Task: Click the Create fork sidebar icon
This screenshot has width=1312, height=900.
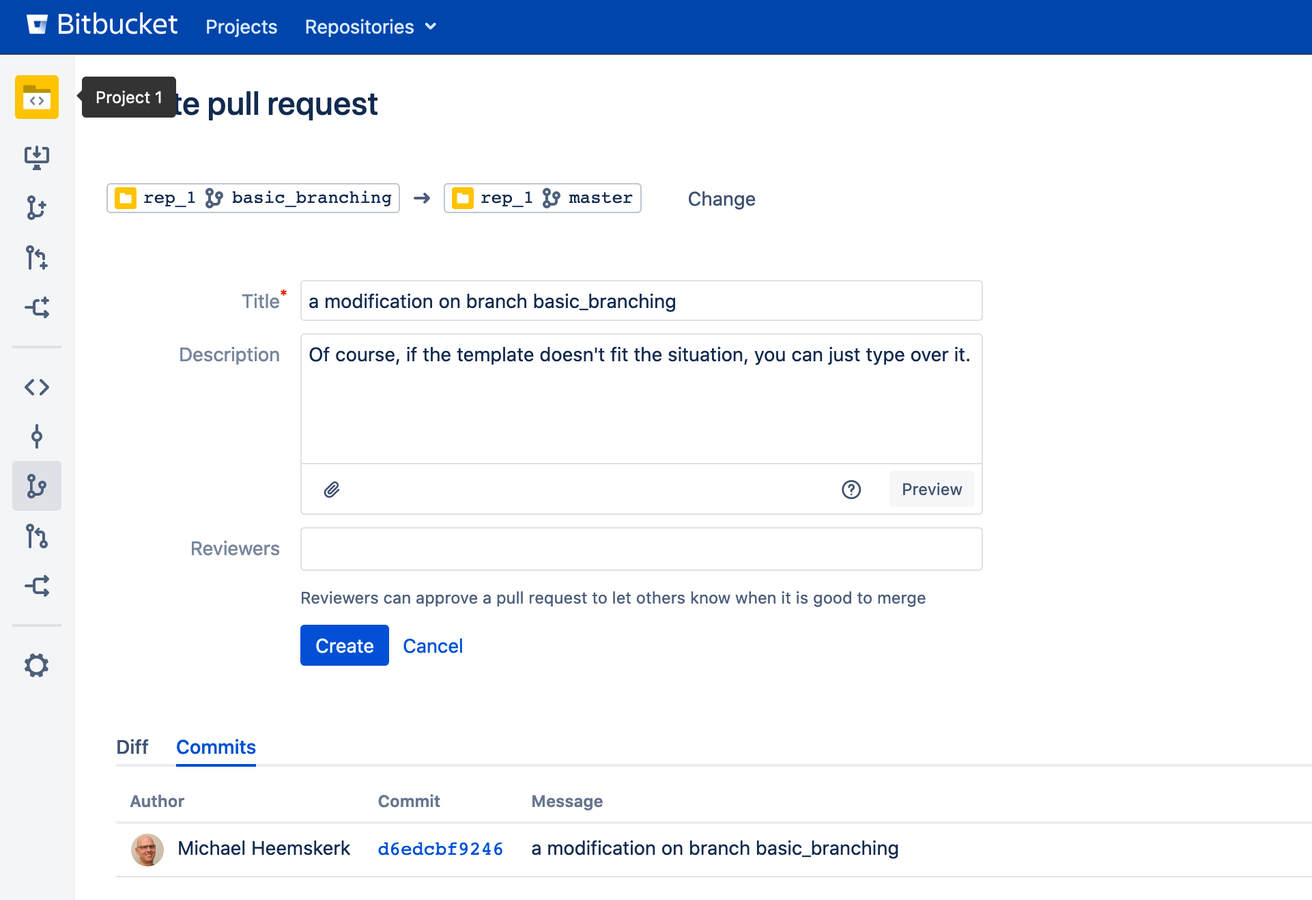Action: (37, 308)
